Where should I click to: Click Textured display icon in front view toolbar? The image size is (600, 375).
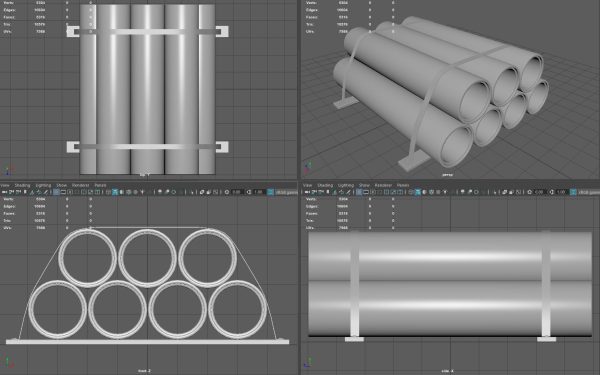pos(135,192)
